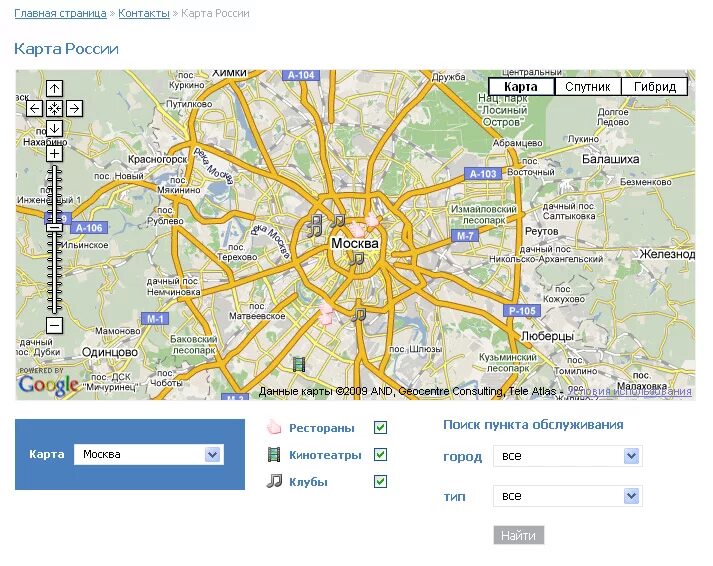Pan the map up with the arrow
Screen dimensions: 713x566
(55, 88)
